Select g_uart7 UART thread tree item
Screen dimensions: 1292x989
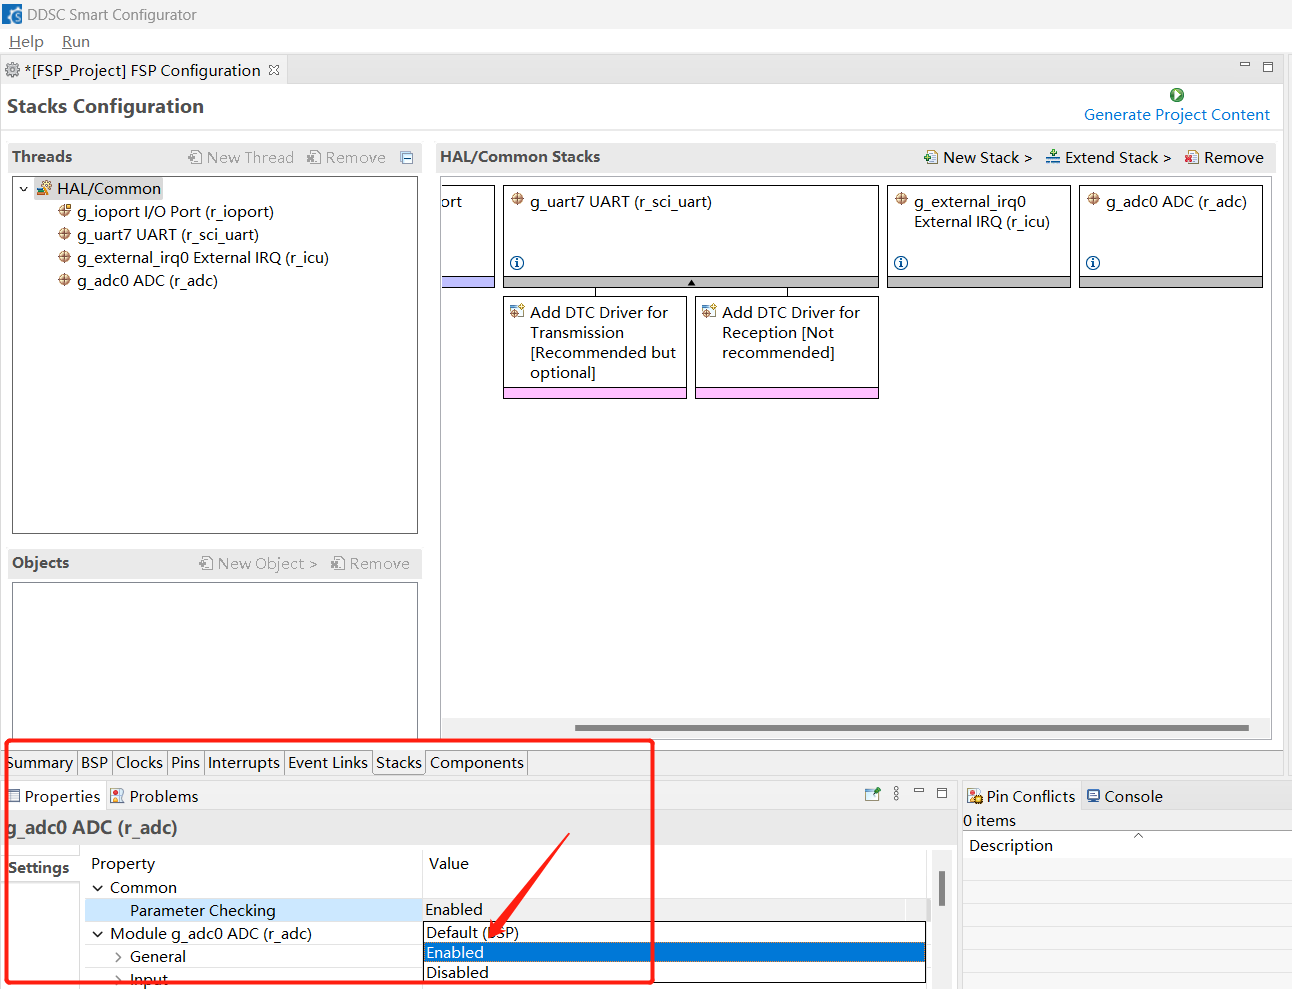pyautogui.click(x=158, y=234)
